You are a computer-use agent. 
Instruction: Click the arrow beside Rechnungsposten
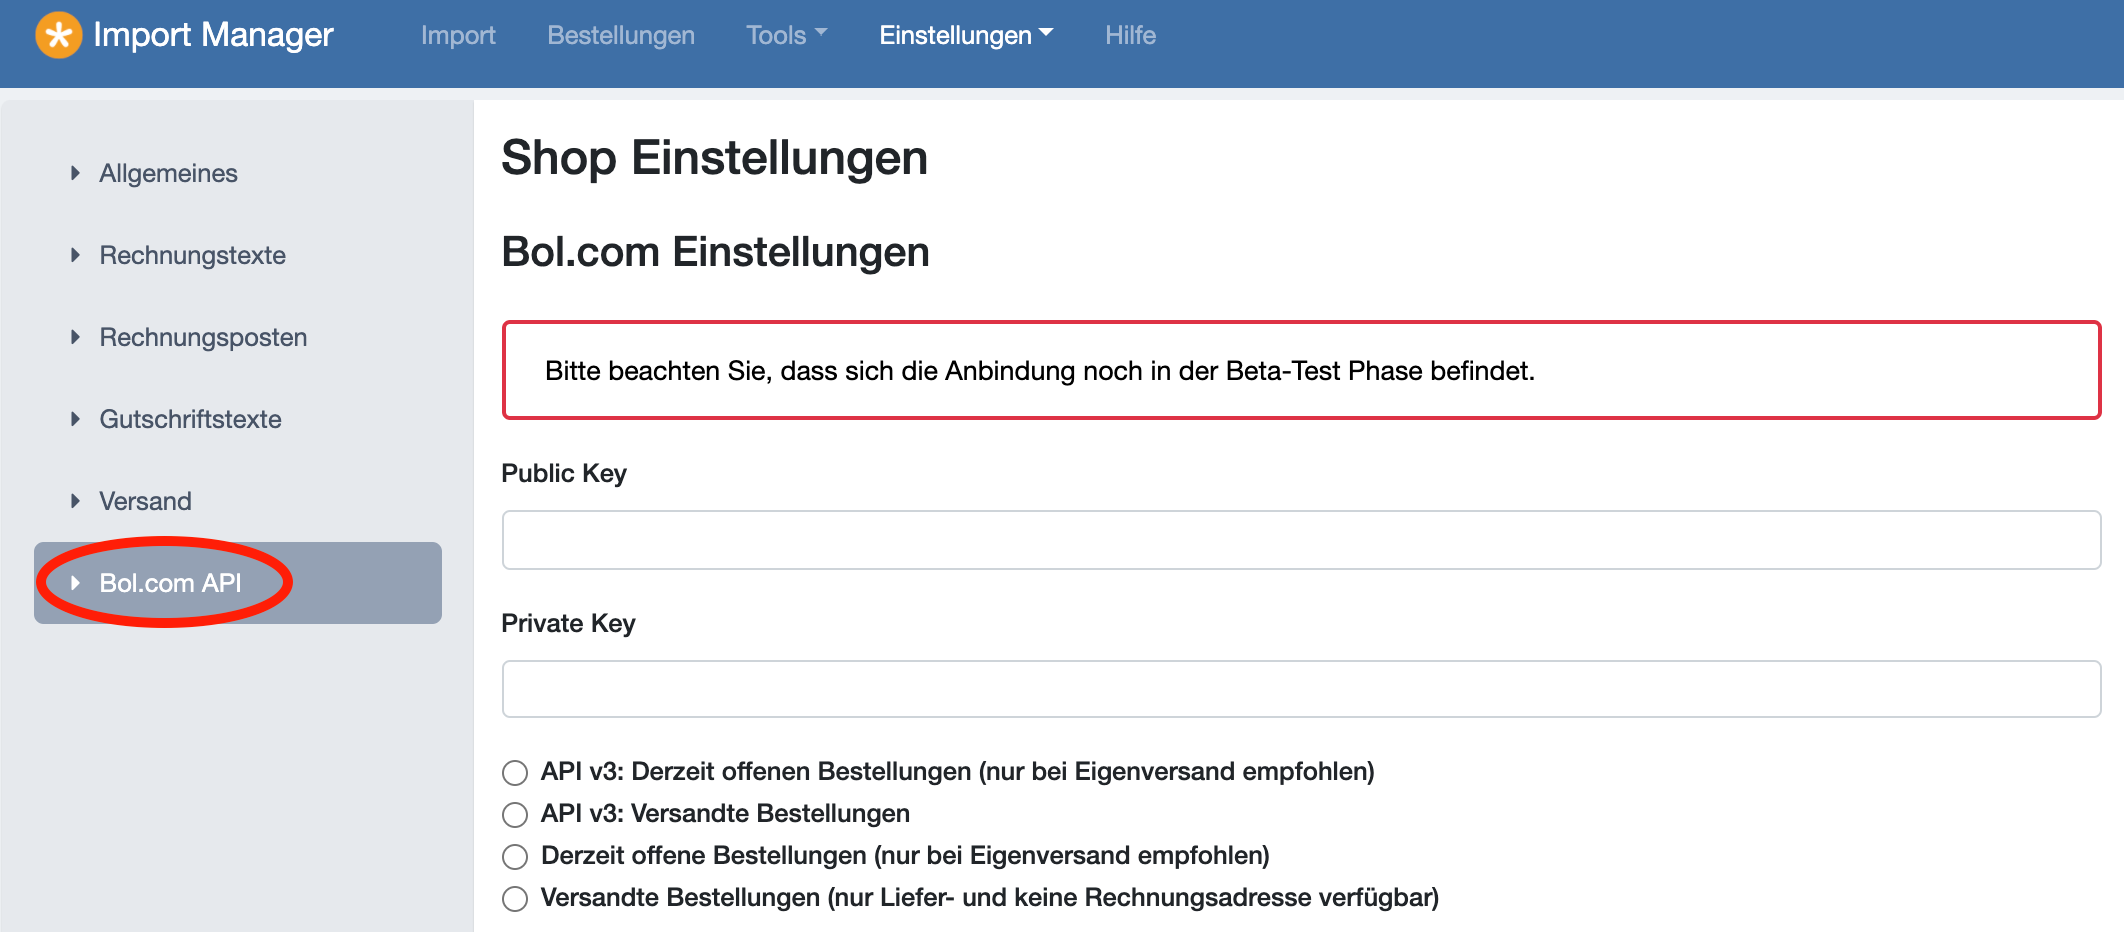(x=75, y=337)
